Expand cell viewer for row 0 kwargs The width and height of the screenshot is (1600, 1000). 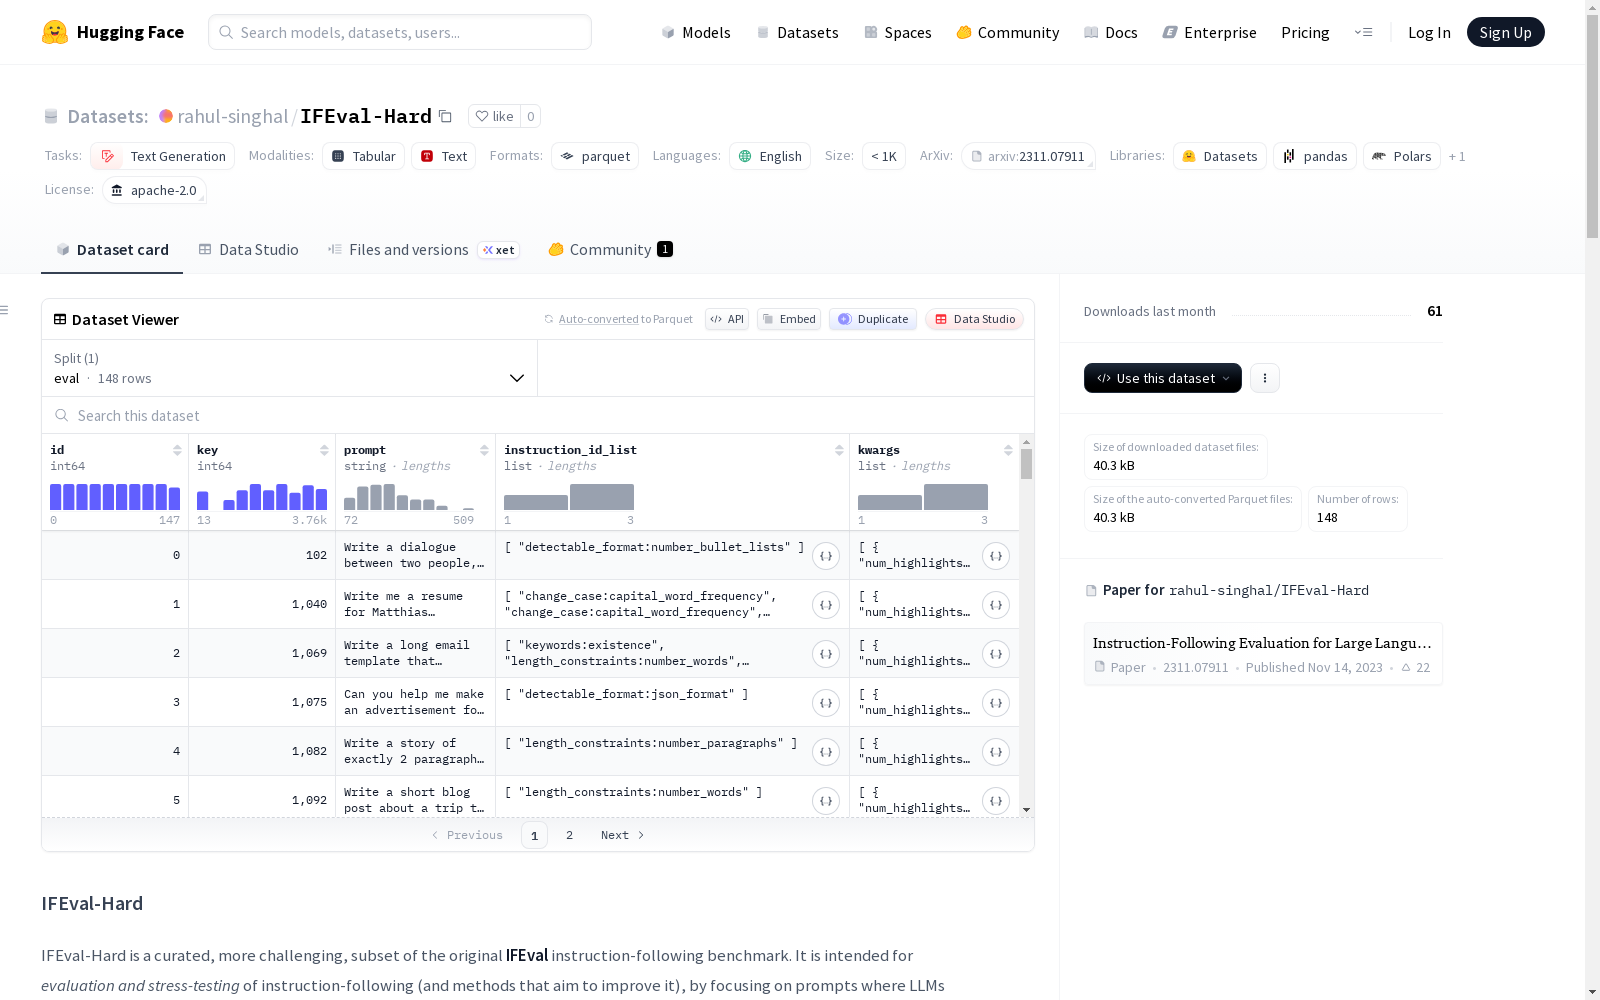[996, 556]
